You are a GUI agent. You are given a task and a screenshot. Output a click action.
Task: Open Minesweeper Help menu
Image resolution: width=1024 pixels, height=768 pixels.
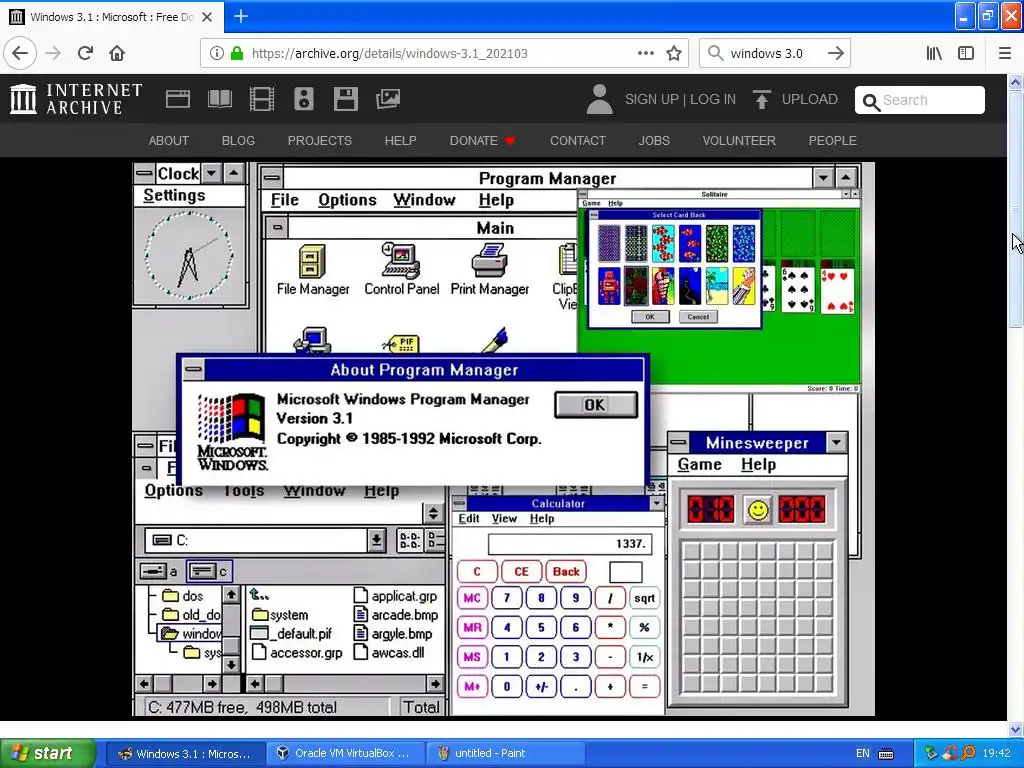coord(758,464)
